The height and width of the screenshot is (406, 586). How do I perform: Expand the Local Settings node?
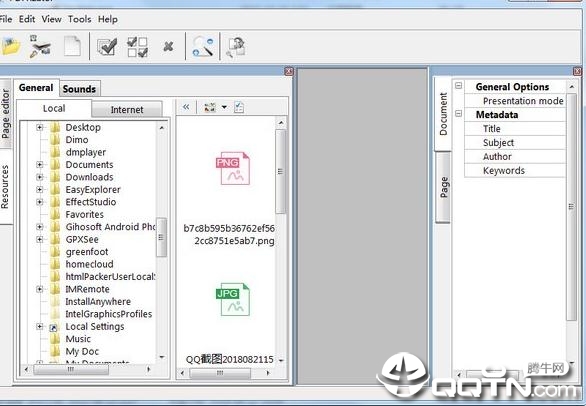[40, 326]
